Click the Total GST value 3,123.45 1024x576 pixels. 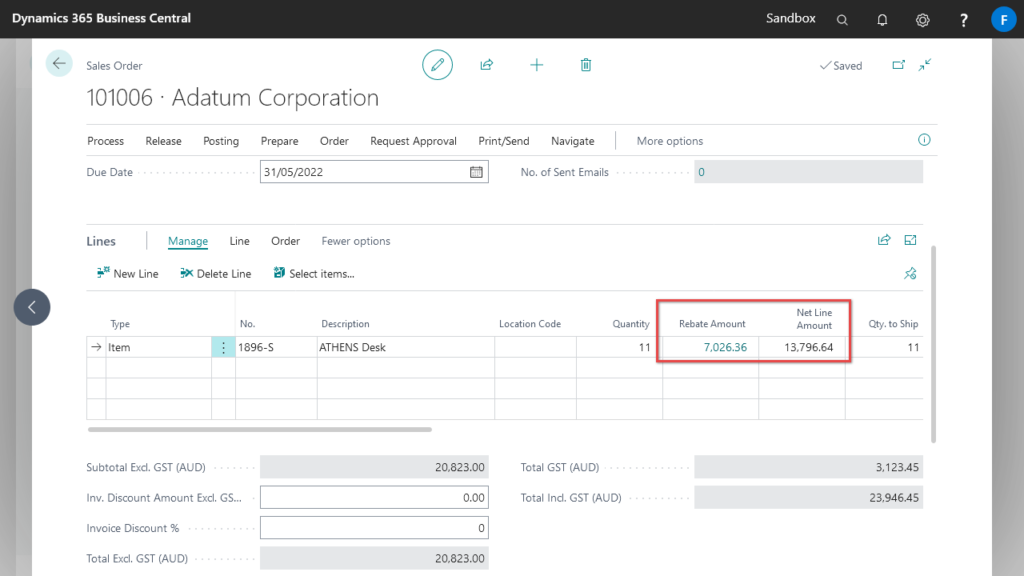pos(808,468)
